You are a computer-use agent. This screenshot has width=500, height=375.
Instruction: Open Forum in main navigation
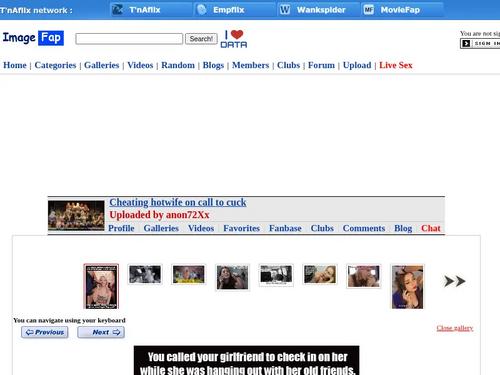point(321,65)
